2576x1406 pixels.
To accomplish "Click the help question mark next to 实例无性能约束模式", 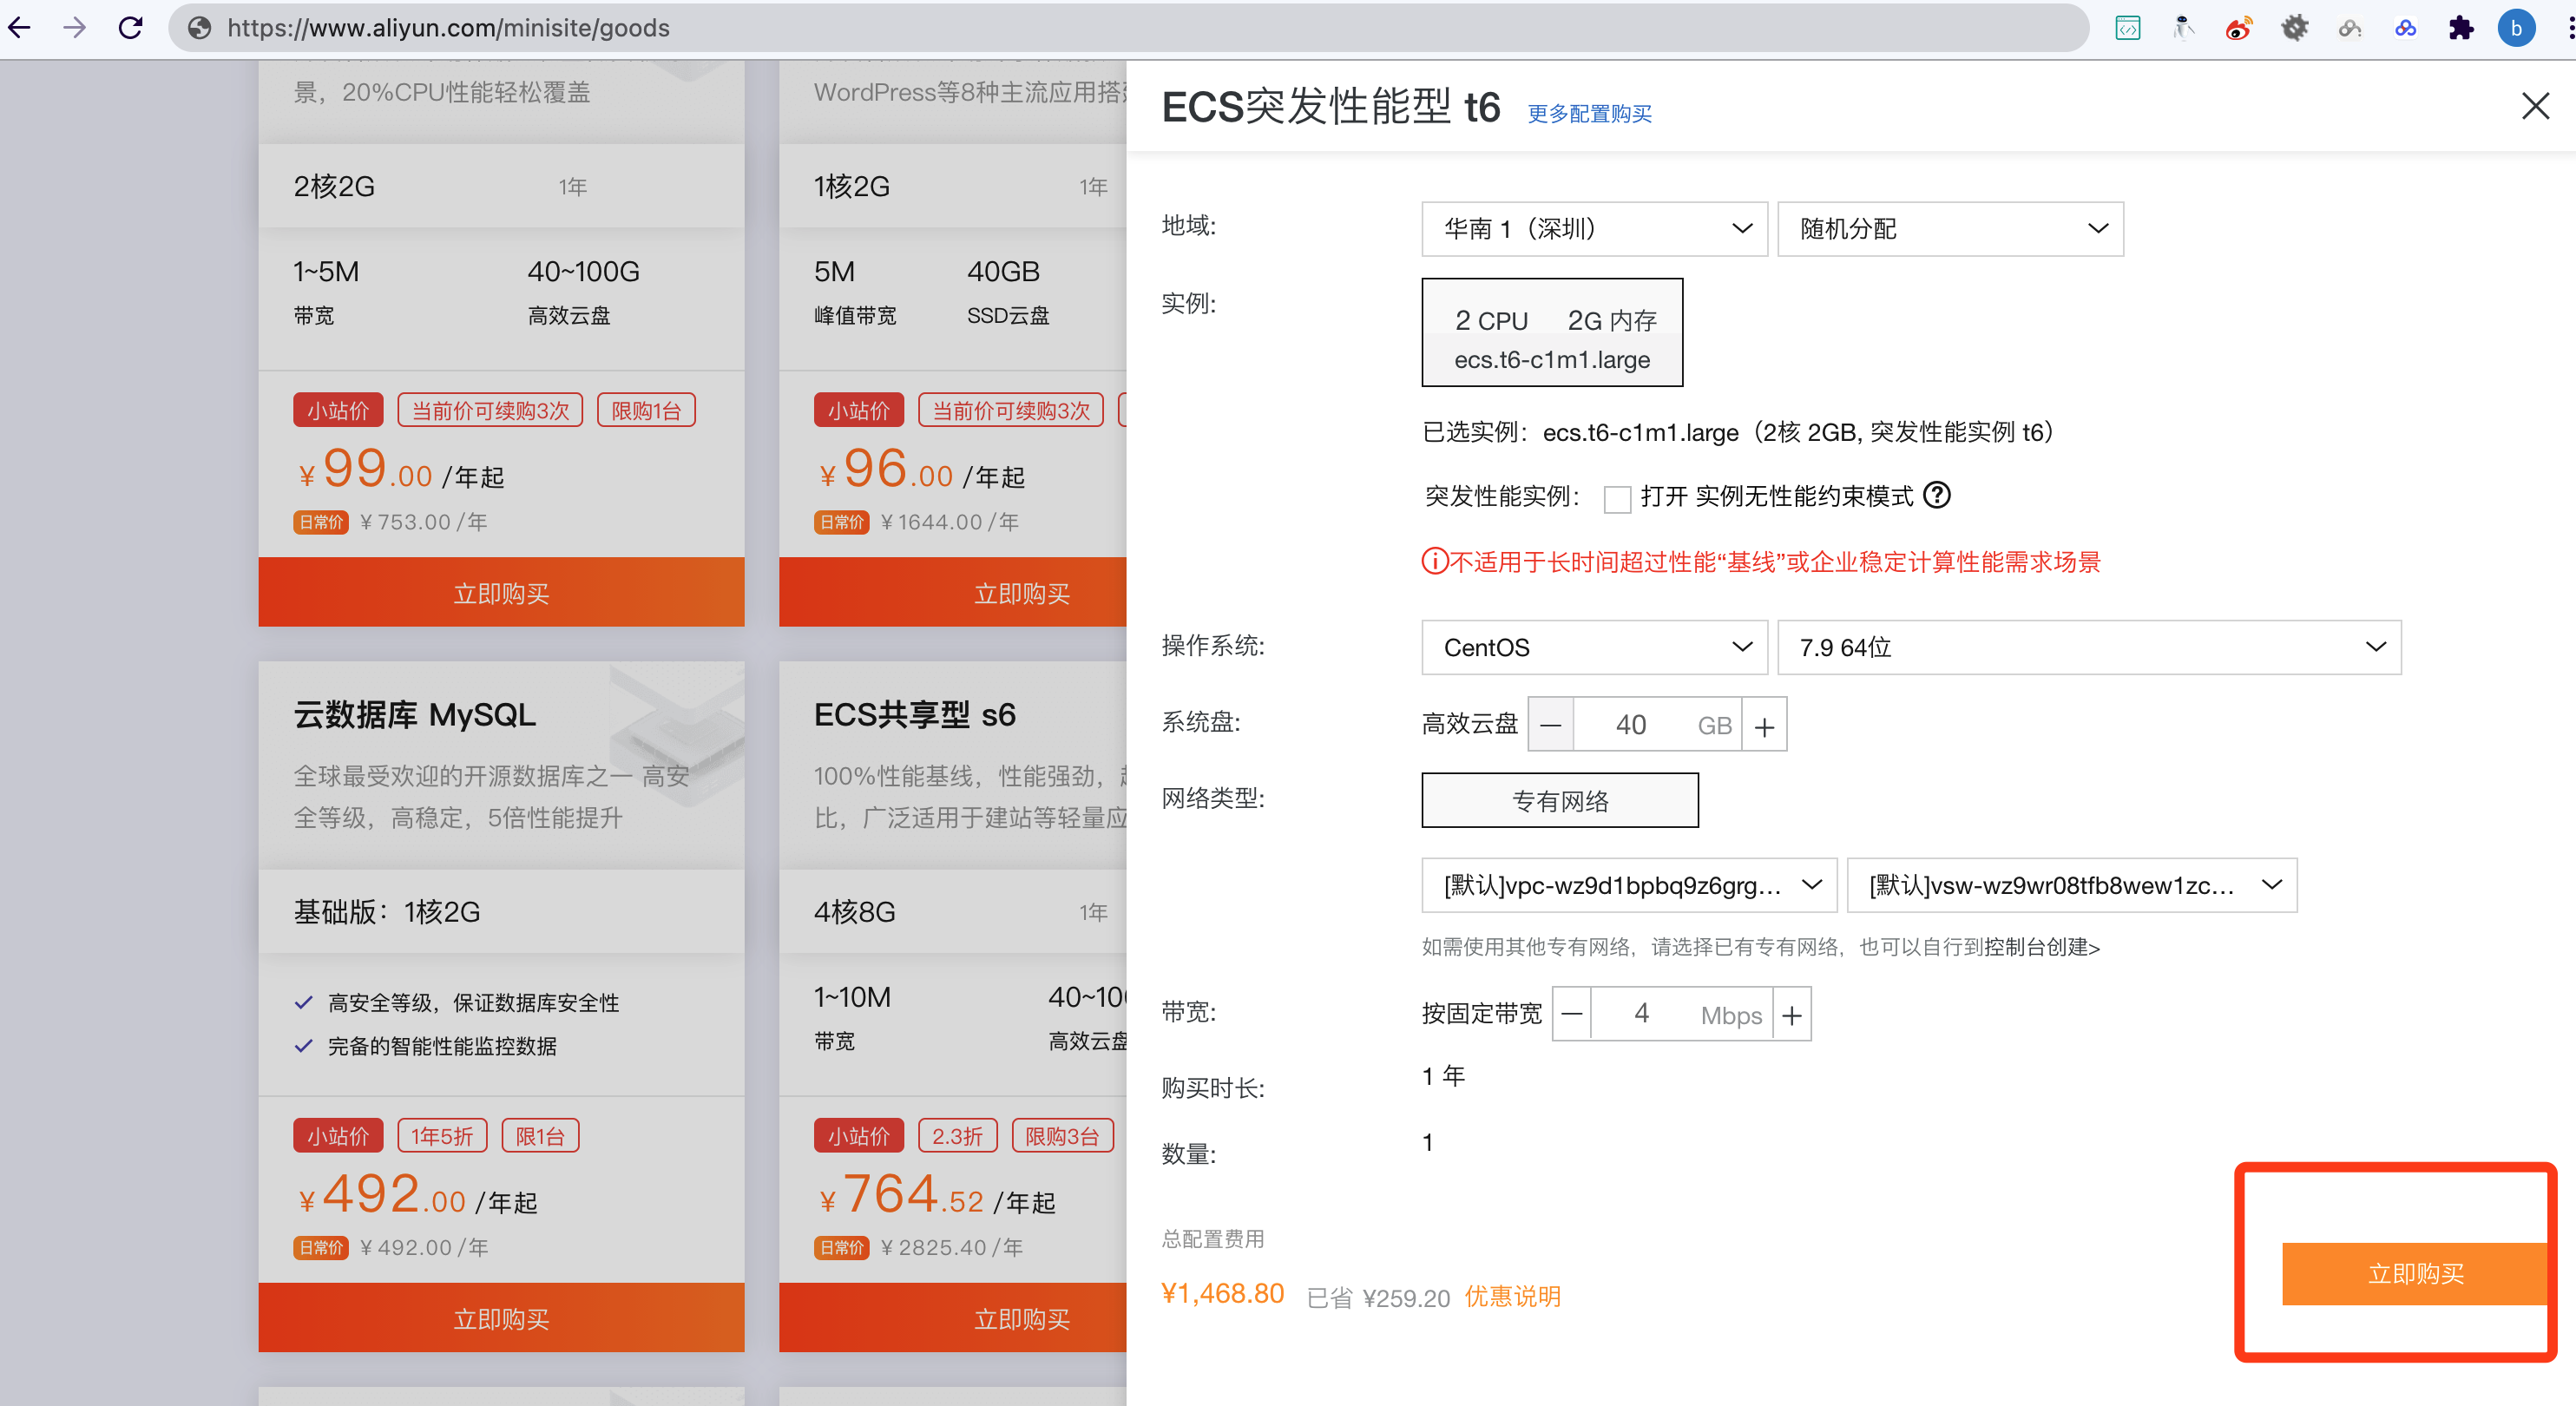I will point(1937,495).
